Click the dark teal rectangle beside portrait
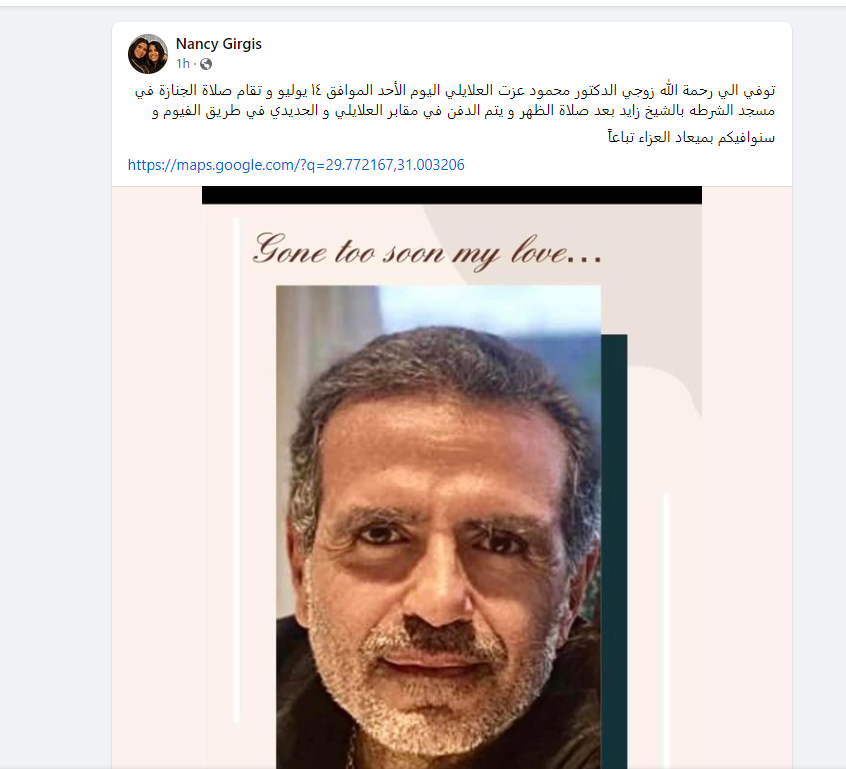This screenshot has width=846, height=769. [x=614, y=552]
